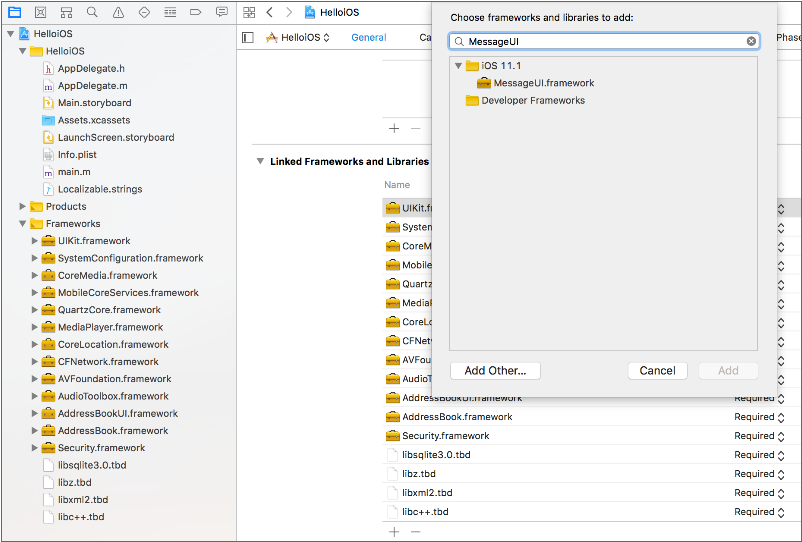802x542 pixels.
Task: Cancel the framework chooser dialog
Action: click(657, 370)
